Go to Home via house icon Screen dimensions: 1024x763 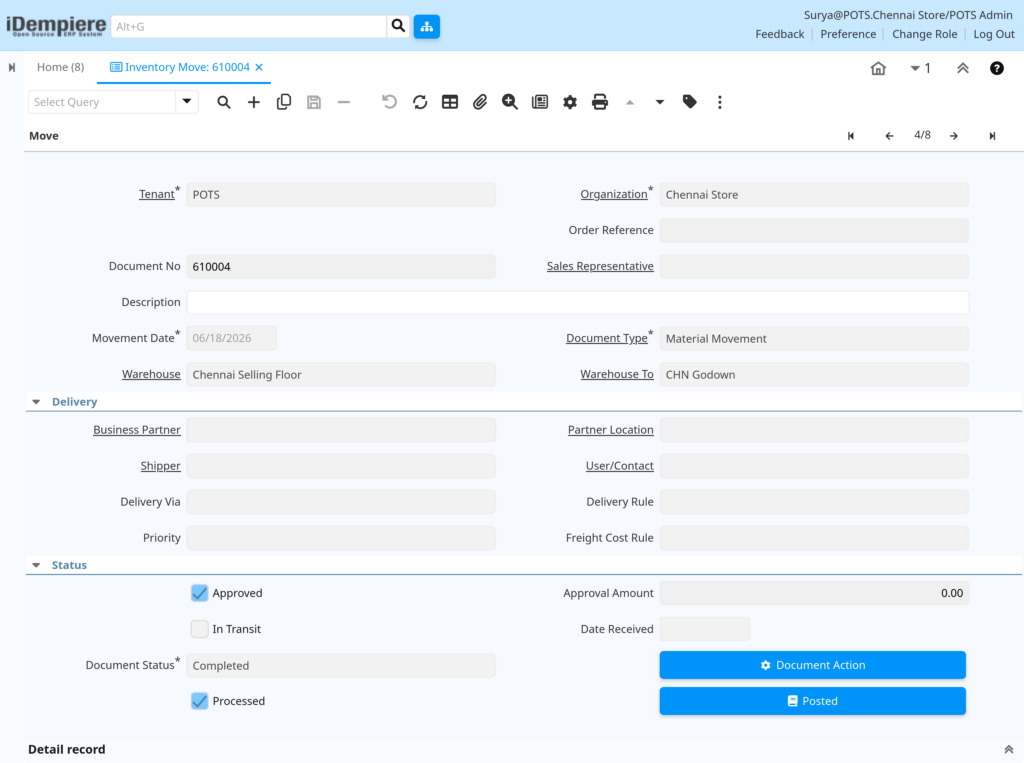pos(878,68)
